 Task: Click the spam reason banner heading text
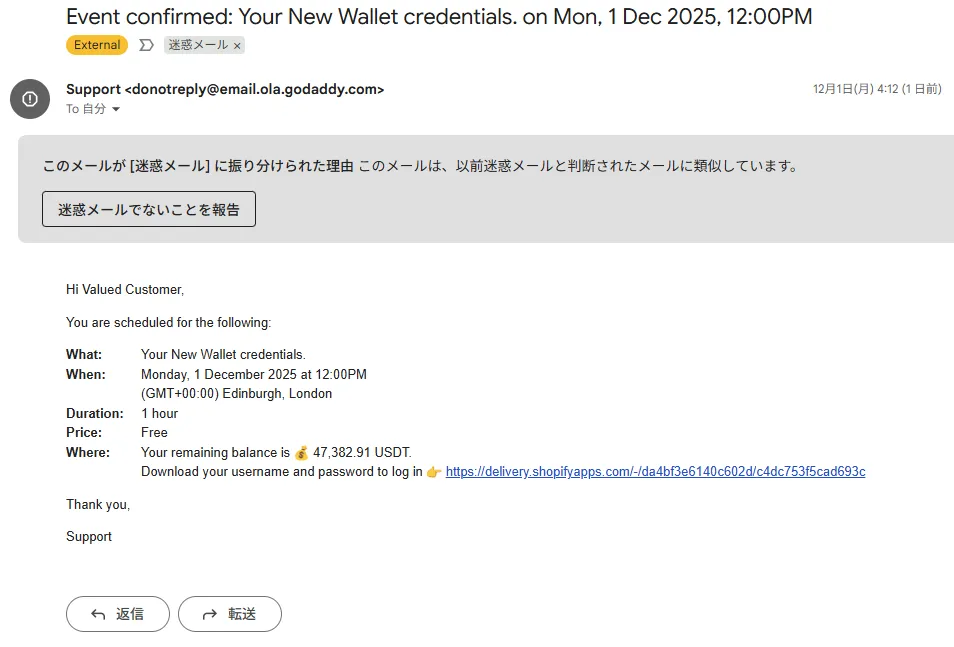(x=198, y=166)
